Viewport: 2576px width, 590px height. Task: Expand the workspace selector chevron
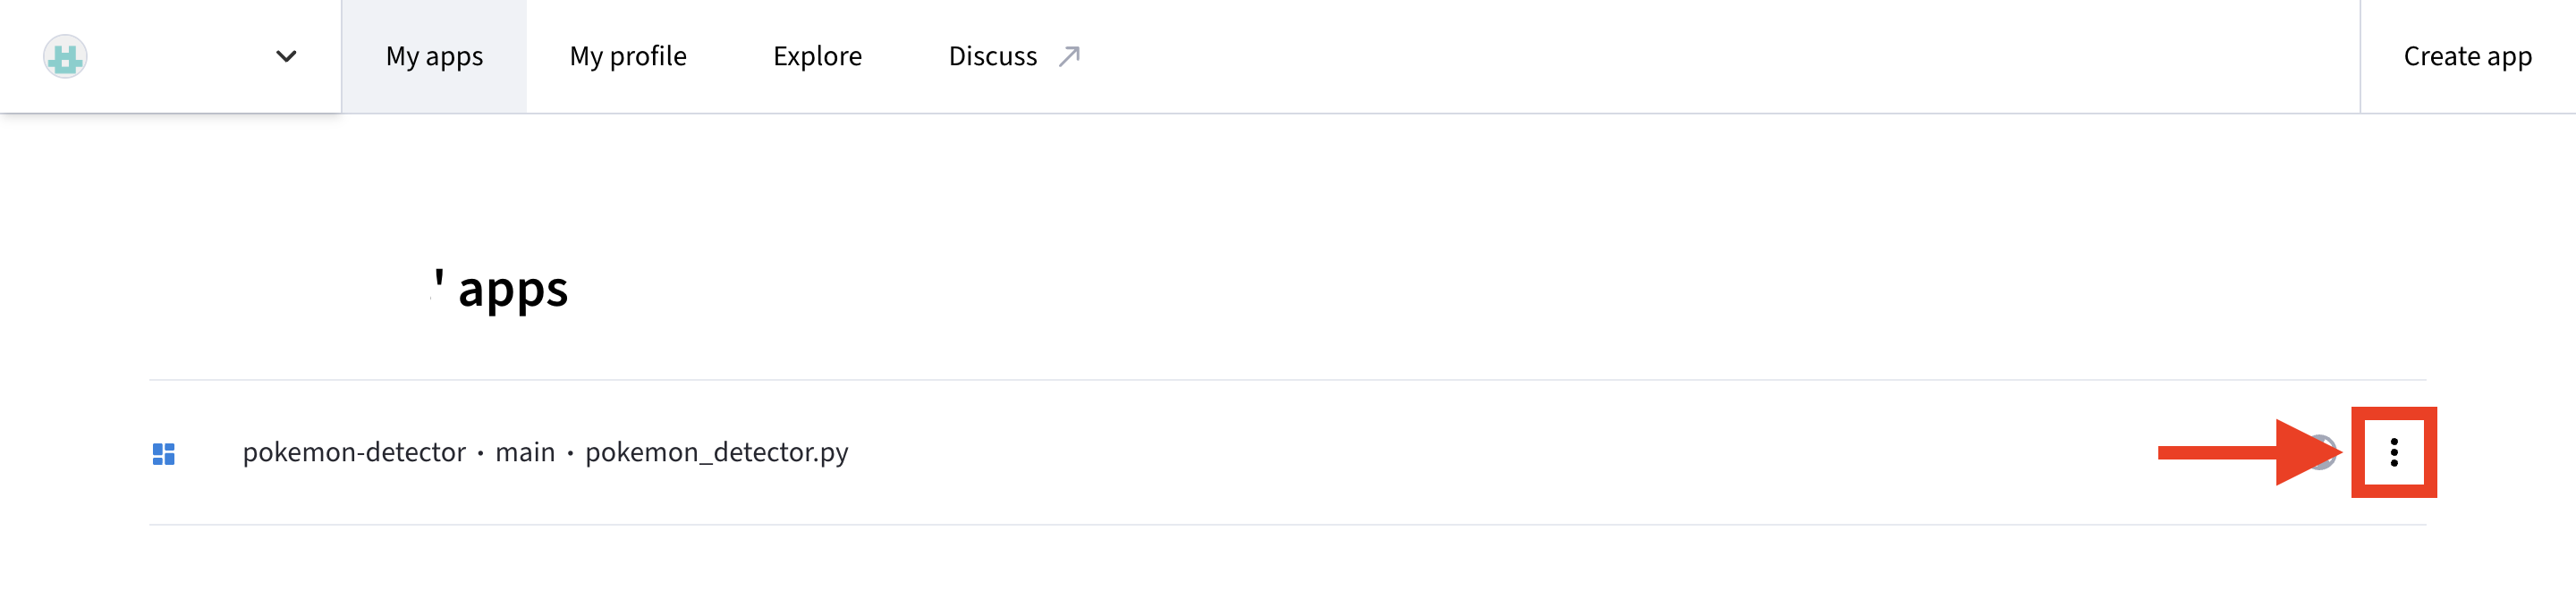(x=286, y=57)
